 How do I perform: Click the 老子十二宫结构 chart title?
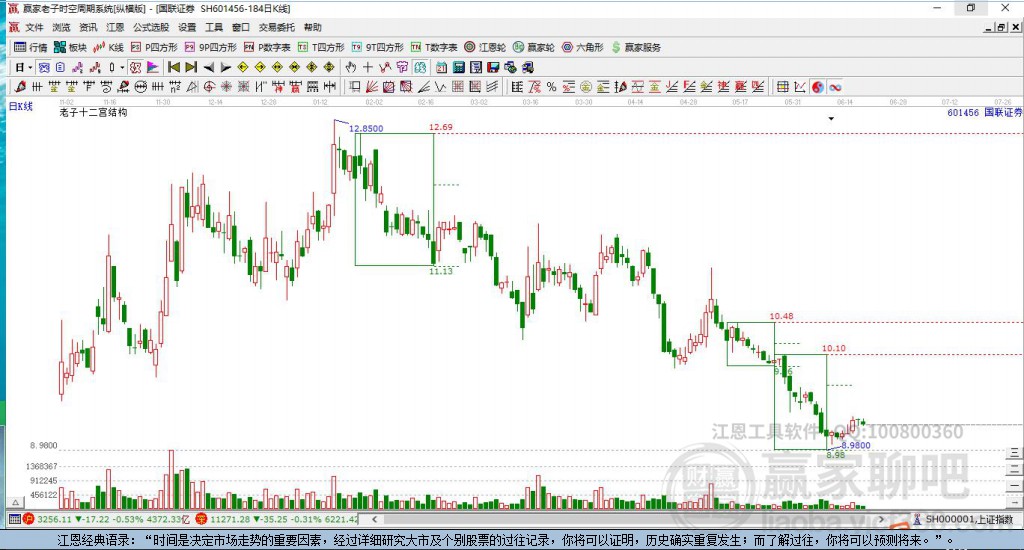(x=93, y=112)
